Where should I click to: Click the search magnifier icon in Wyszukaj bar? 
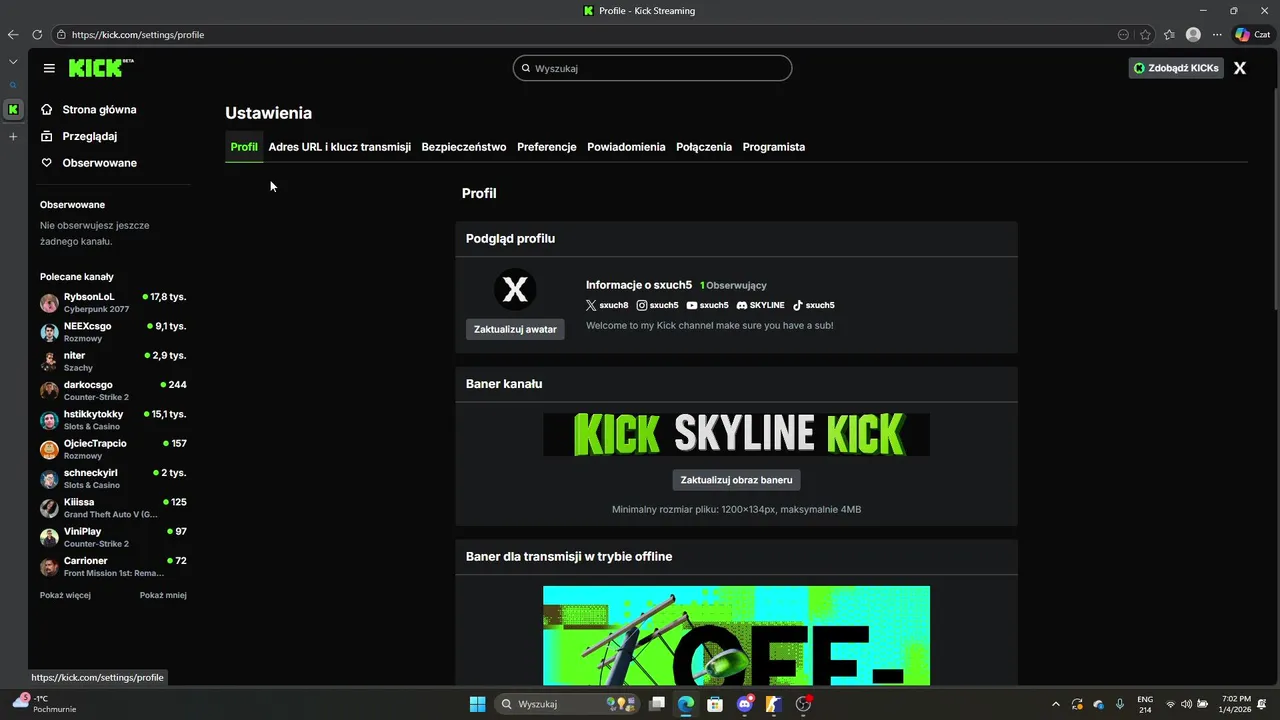click(526, 68)
